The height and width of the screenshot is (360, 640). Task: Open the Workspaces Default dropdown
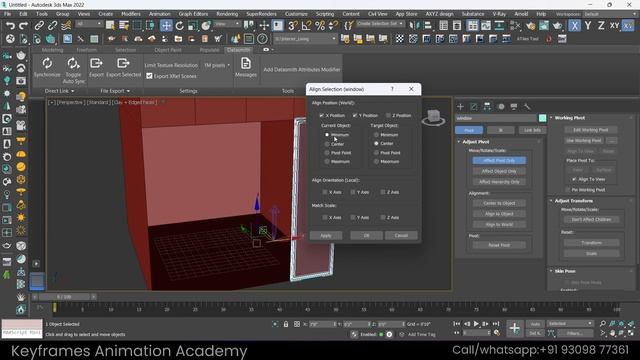click(610, 14)
